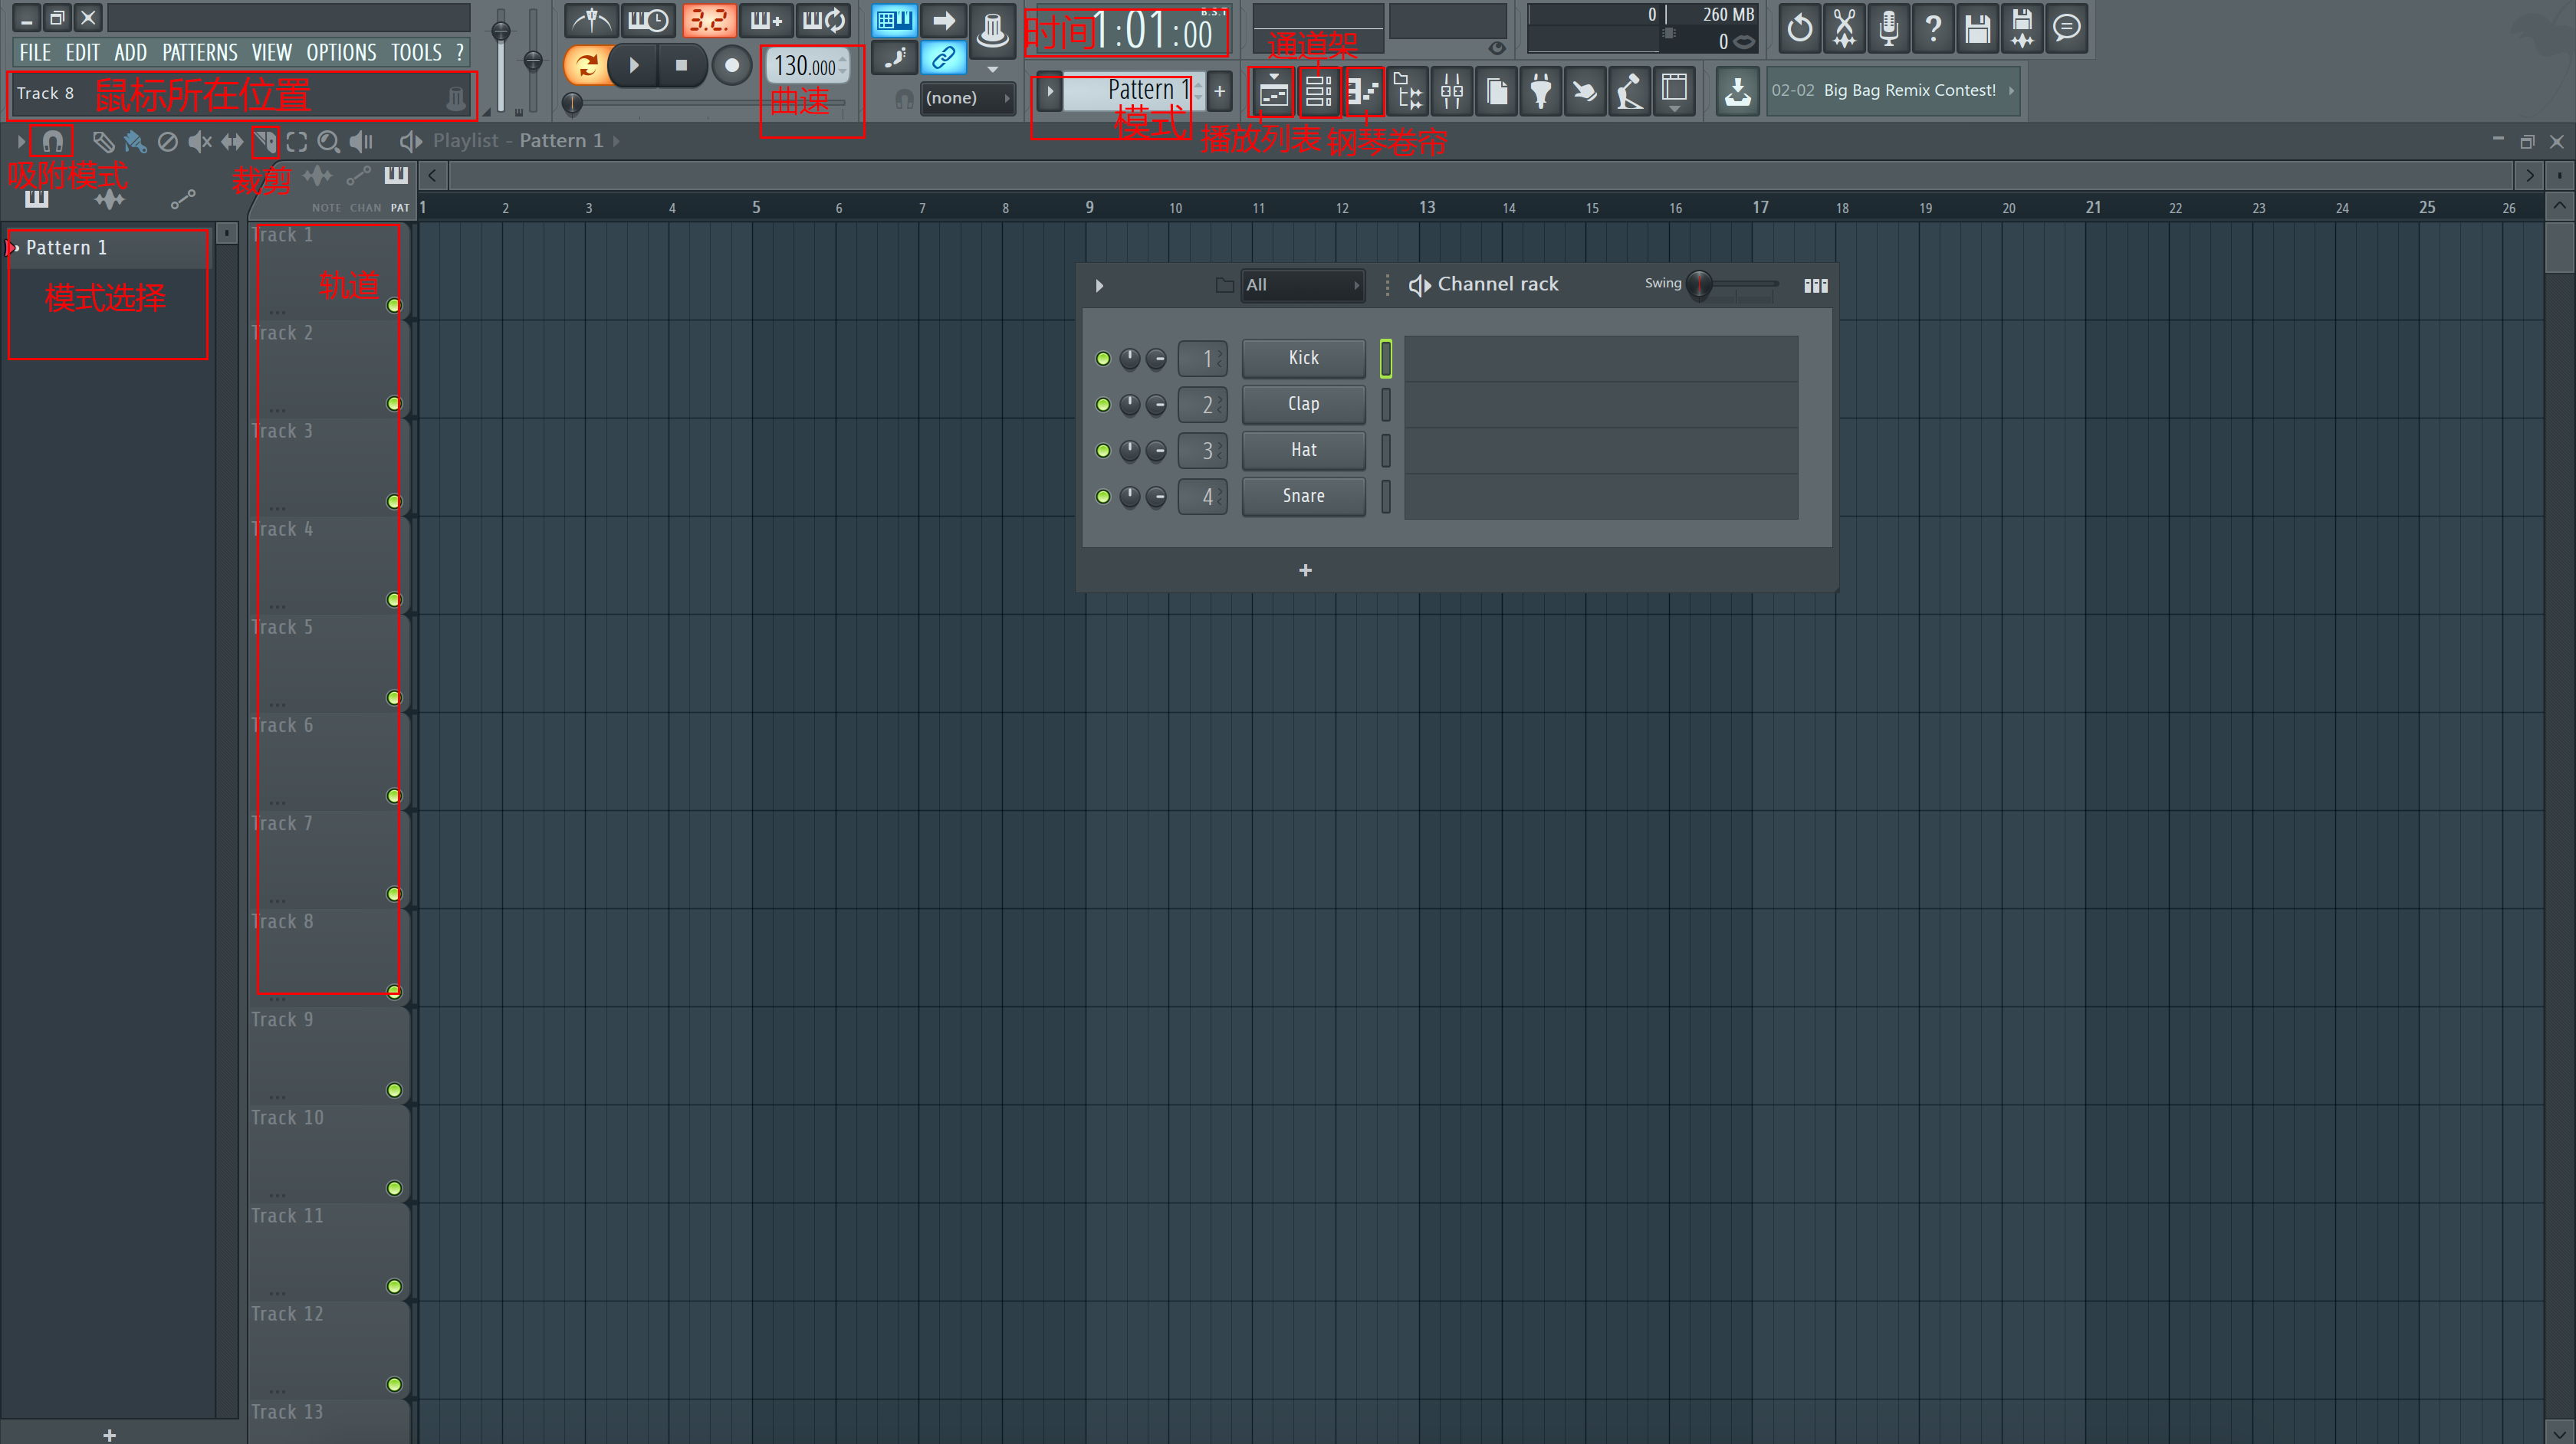The height and width of the screenshot is (1444, 2576).
Task: Select the Zoom tool in Playlist
Action: [328, 142]
